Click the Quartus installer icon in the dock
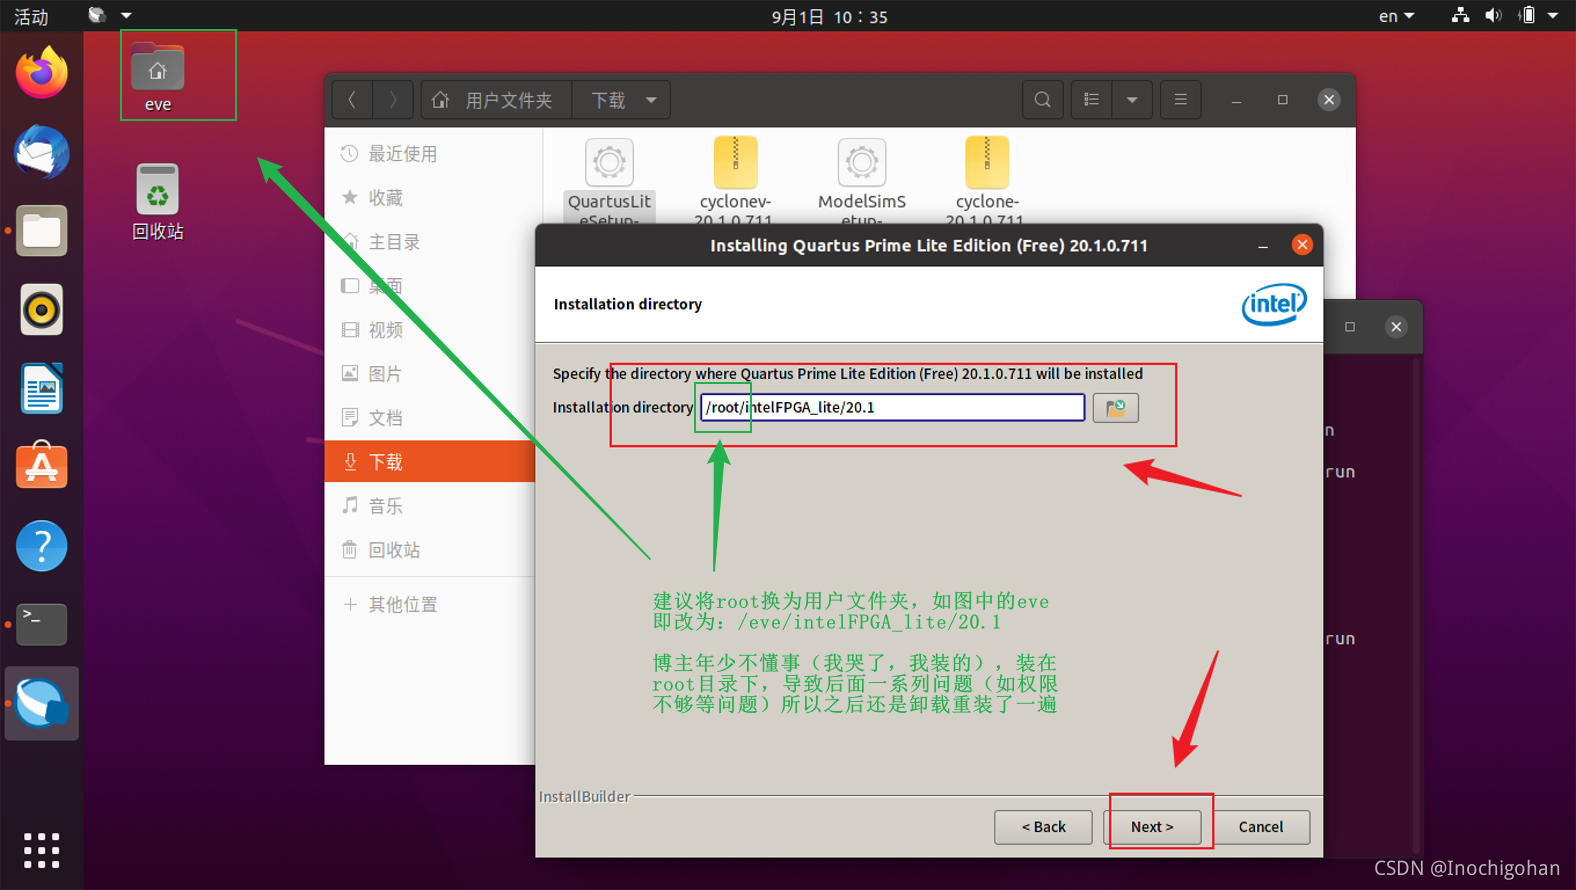This screenshot has height=890, width=1576. click(x=41, y=704)
